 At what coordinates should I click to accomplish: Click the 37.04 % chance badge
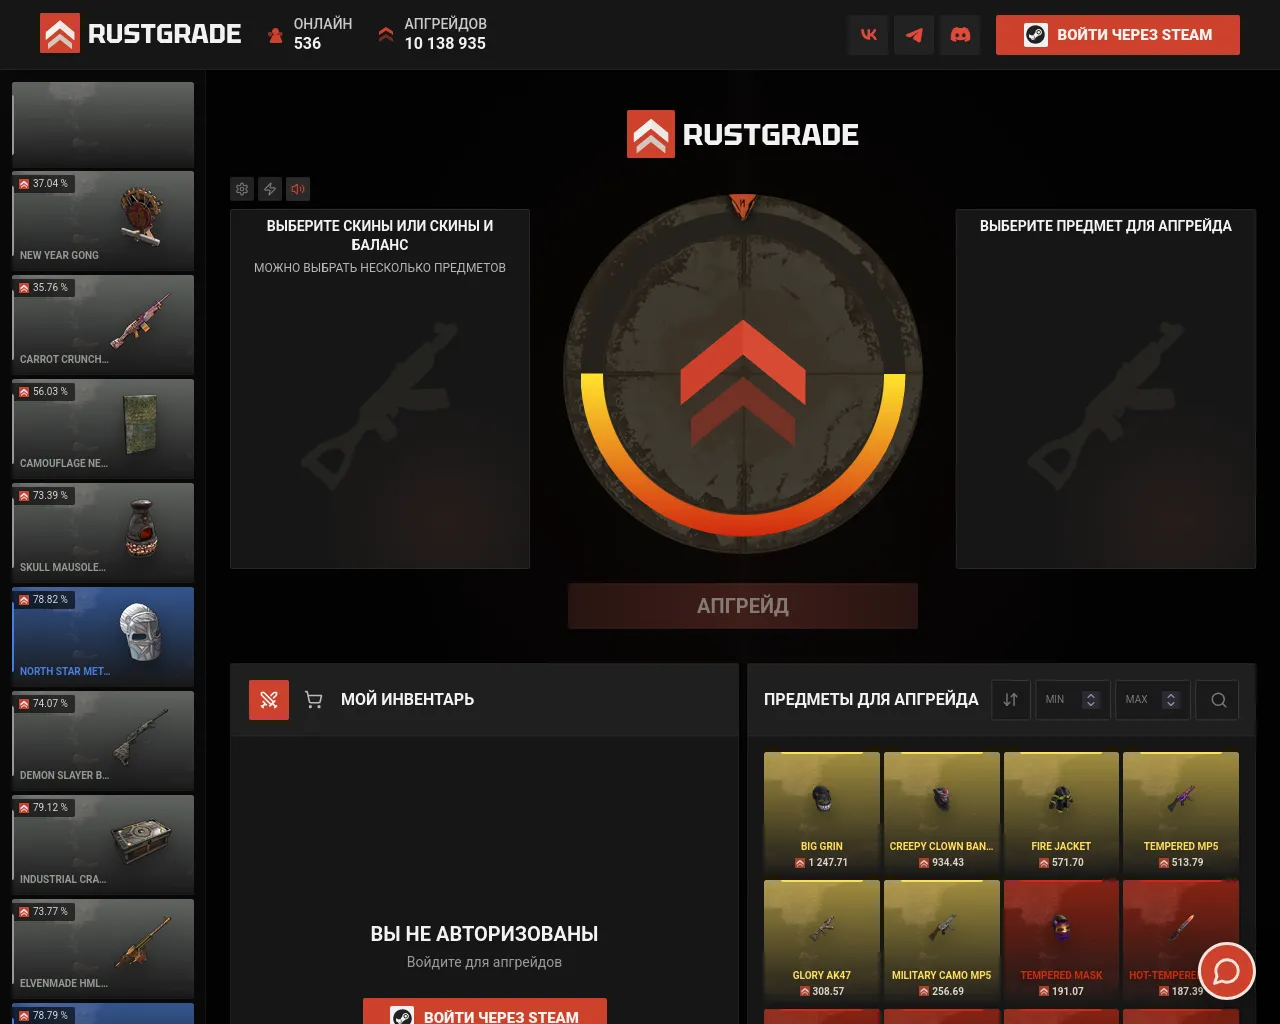click(x=43, y=184)
